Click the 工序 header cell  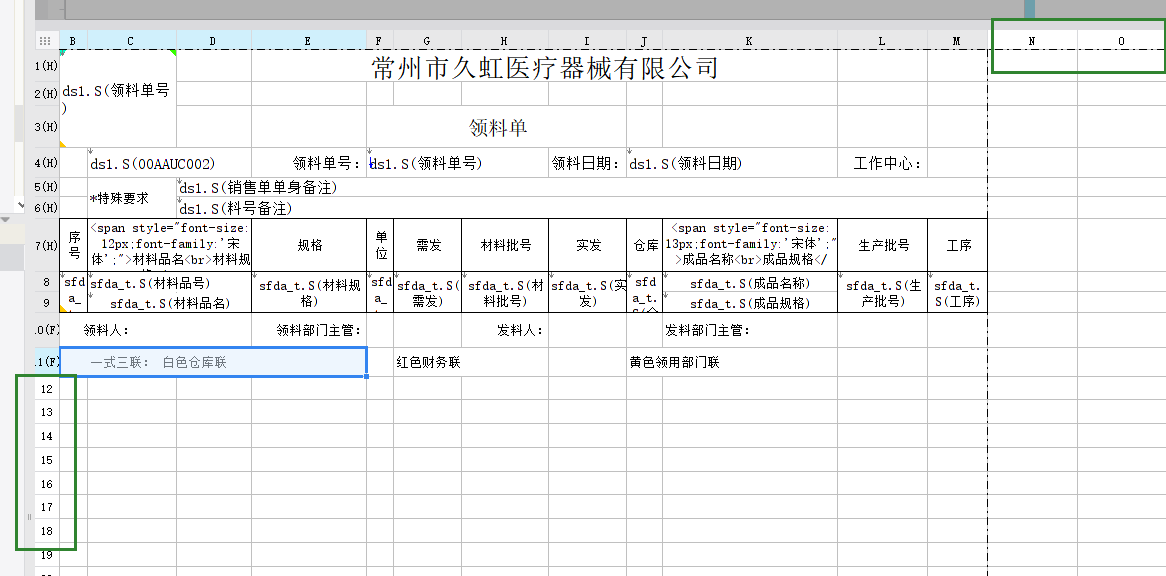[958, 245]
